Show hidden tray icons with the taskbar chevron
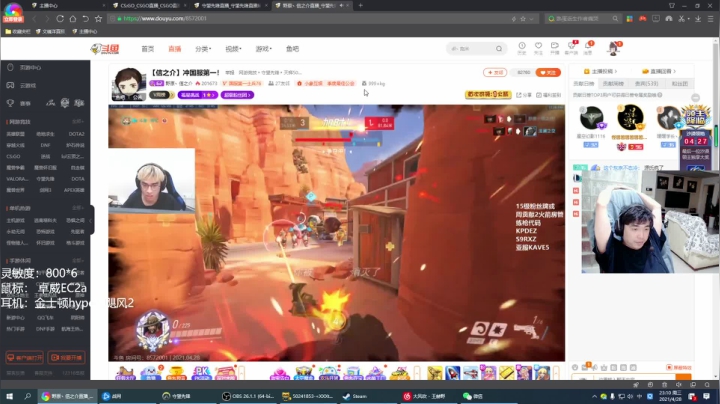Image resolution: width=720 pixels, height=404 pixels. point(594,396)
